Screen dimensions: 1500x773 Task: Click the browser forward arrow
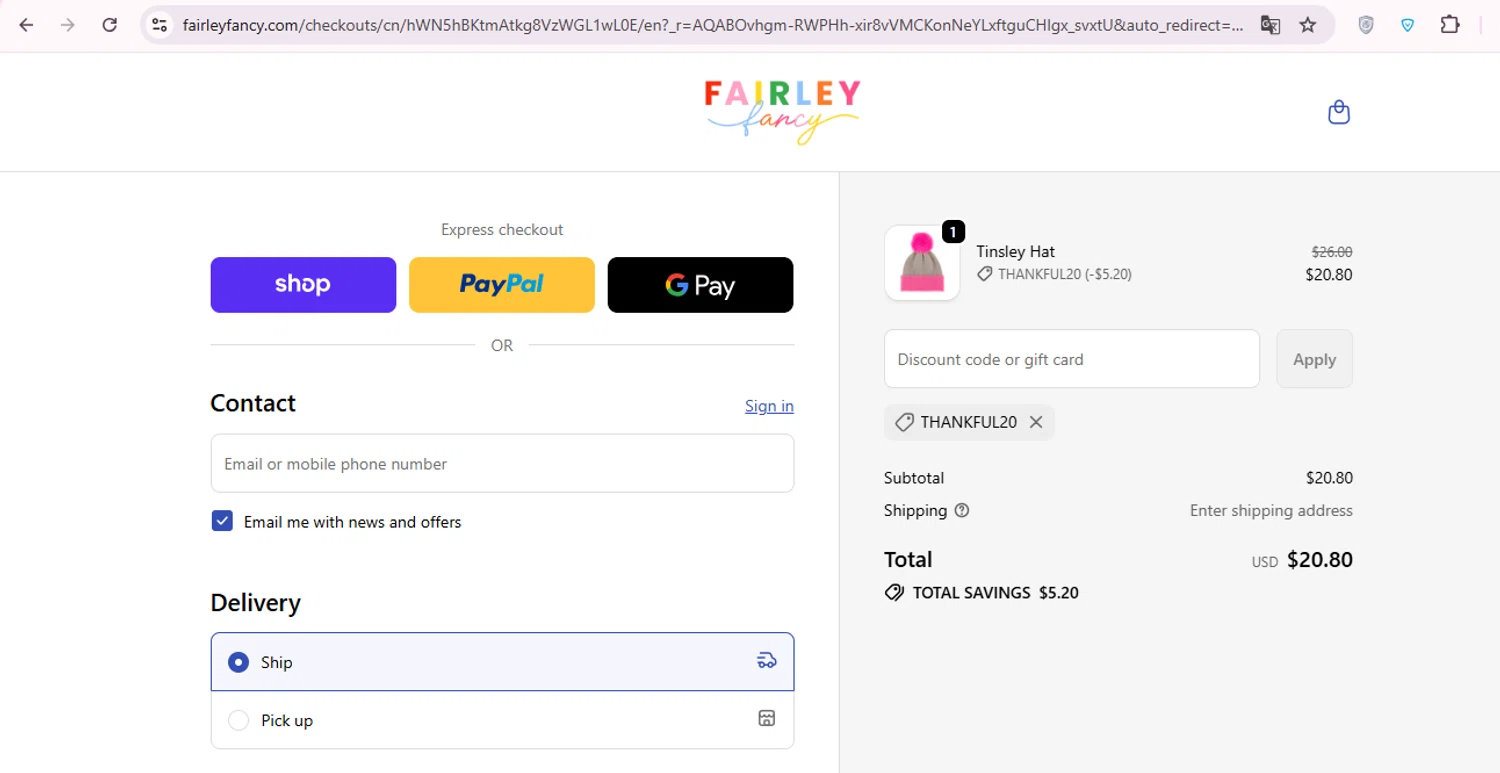68,25
